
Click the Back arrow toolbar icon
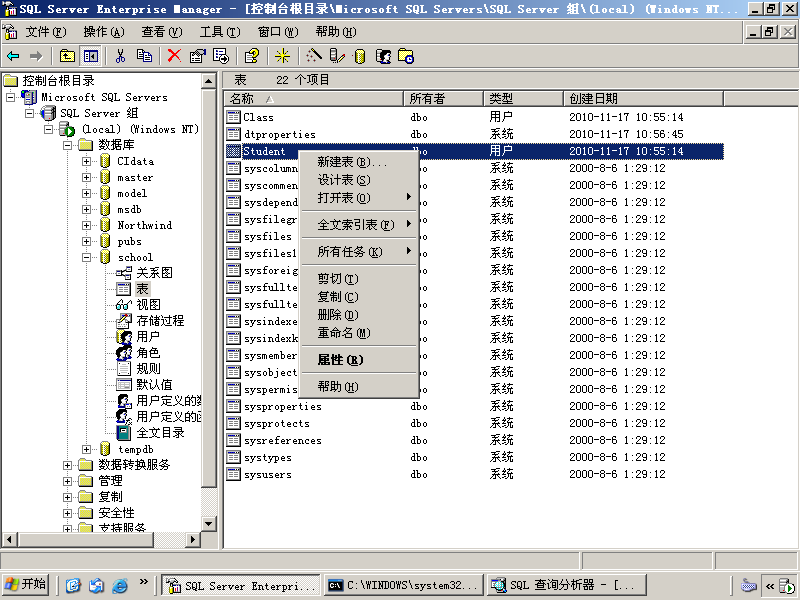[13, 56]
